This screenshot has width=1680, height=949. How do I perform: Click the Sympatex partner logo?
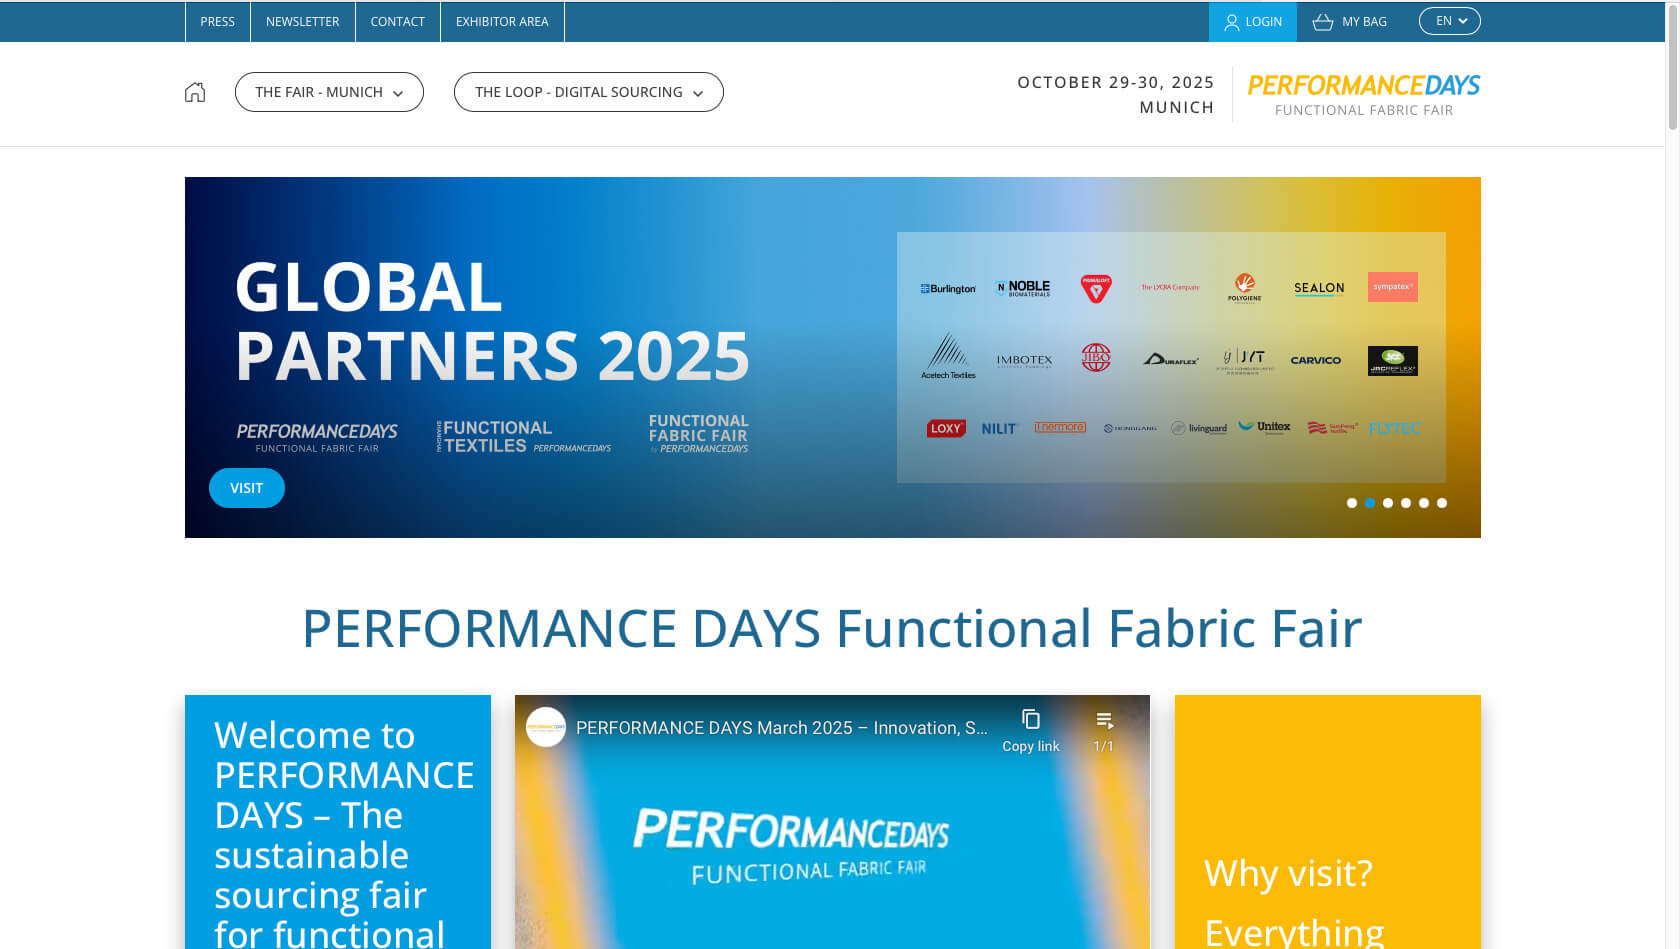coord(1393,287)
